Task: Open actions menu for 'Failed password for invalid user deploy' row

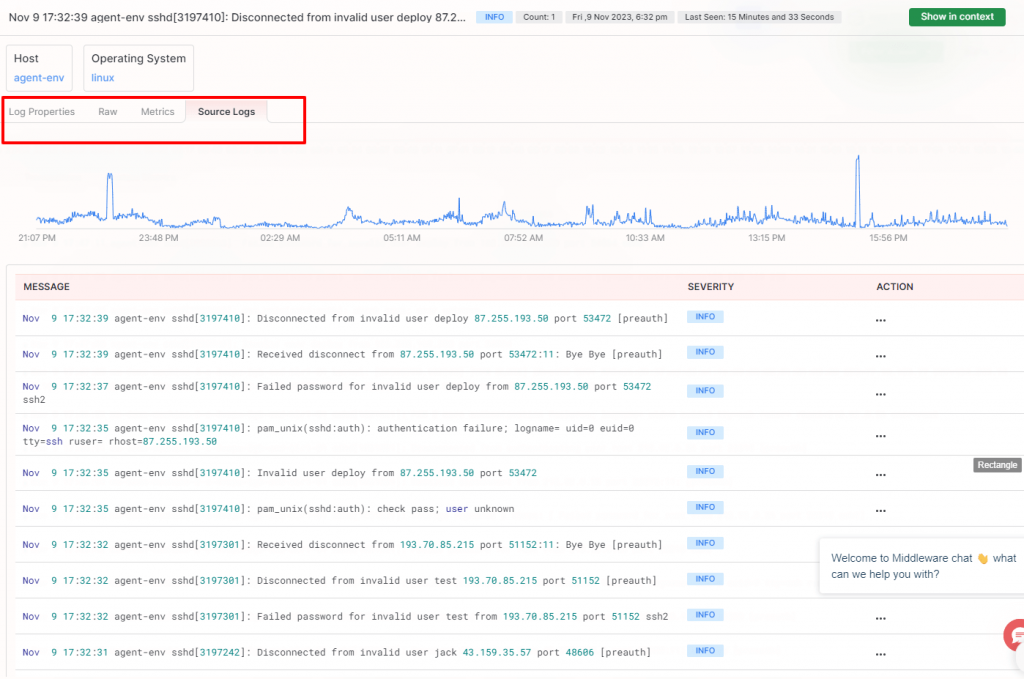Action: pos(880,394)
